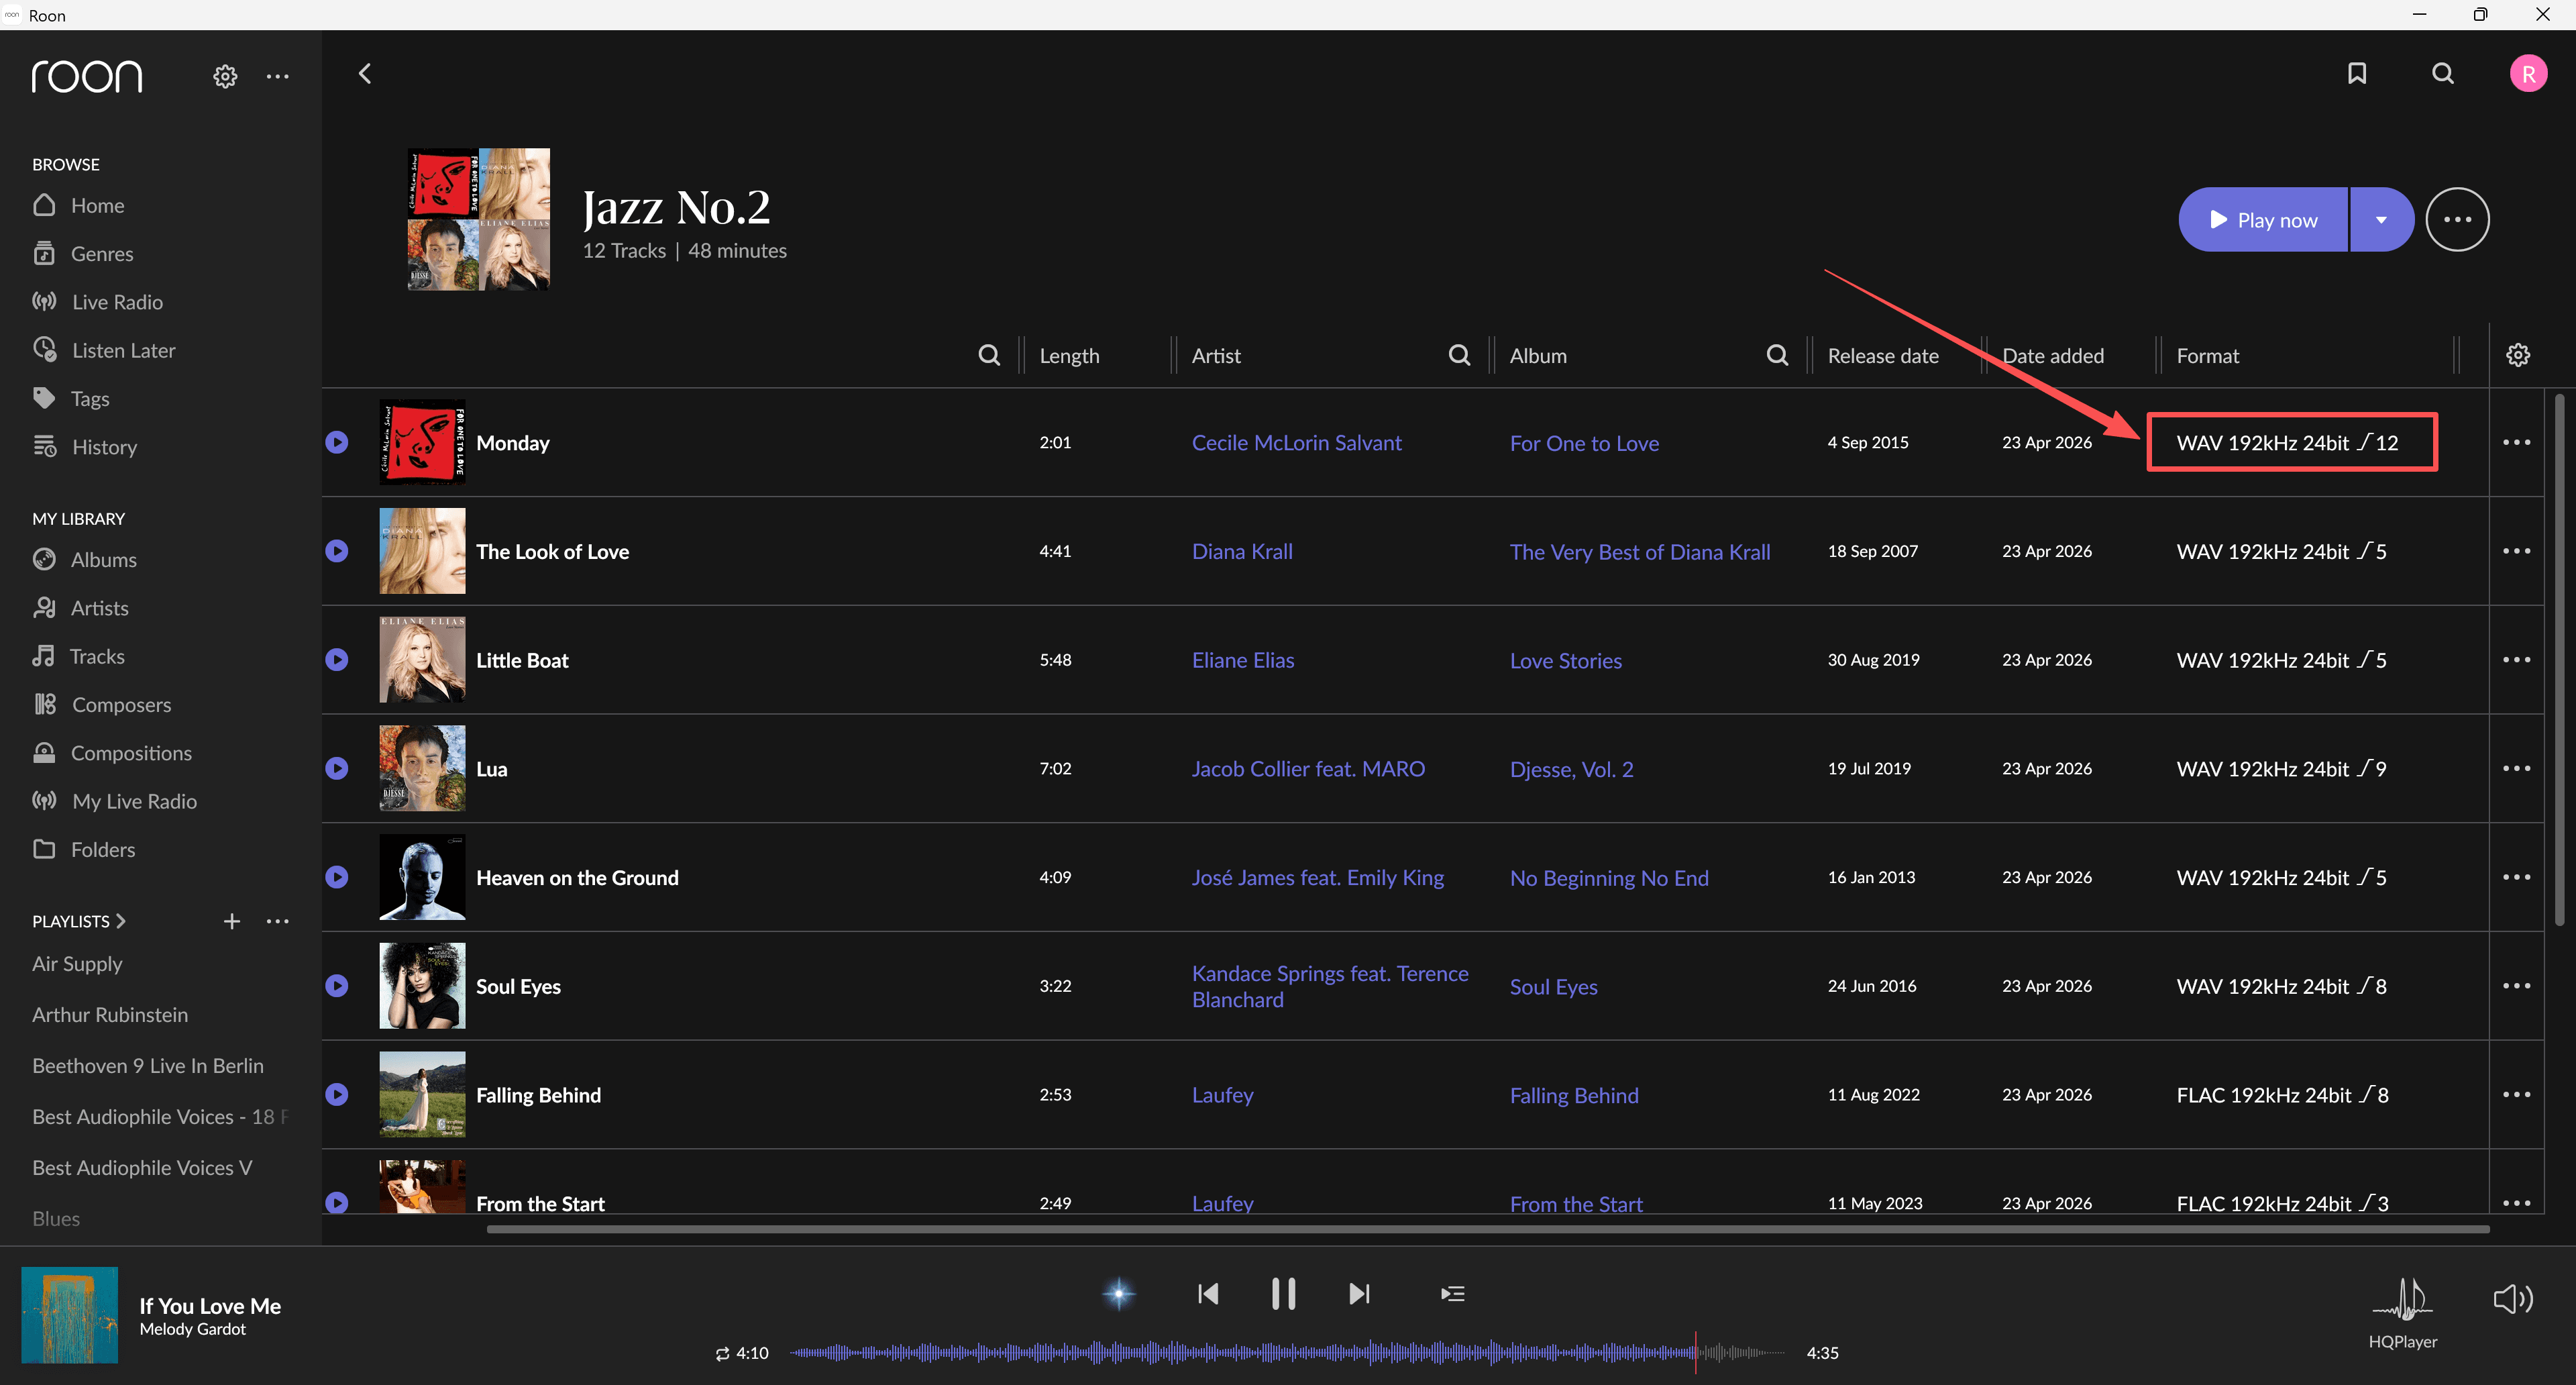This screenshot has height=1385, width=2576.
Task: Click the horizontal scrollbar under tracks
Action: 1488,1229
